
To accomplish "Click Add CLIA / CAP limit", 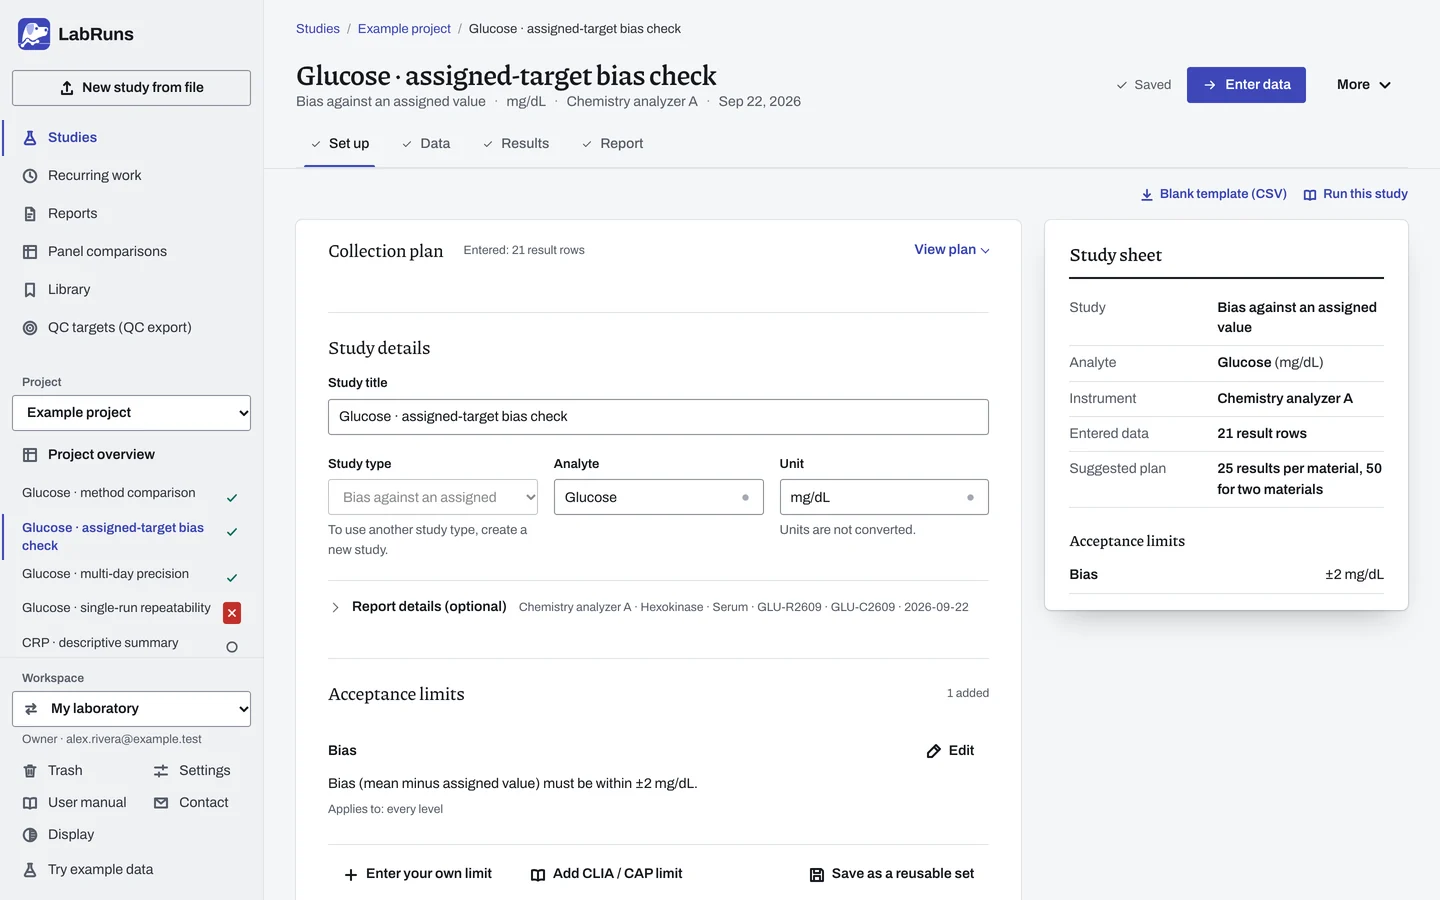I will 606,874.
